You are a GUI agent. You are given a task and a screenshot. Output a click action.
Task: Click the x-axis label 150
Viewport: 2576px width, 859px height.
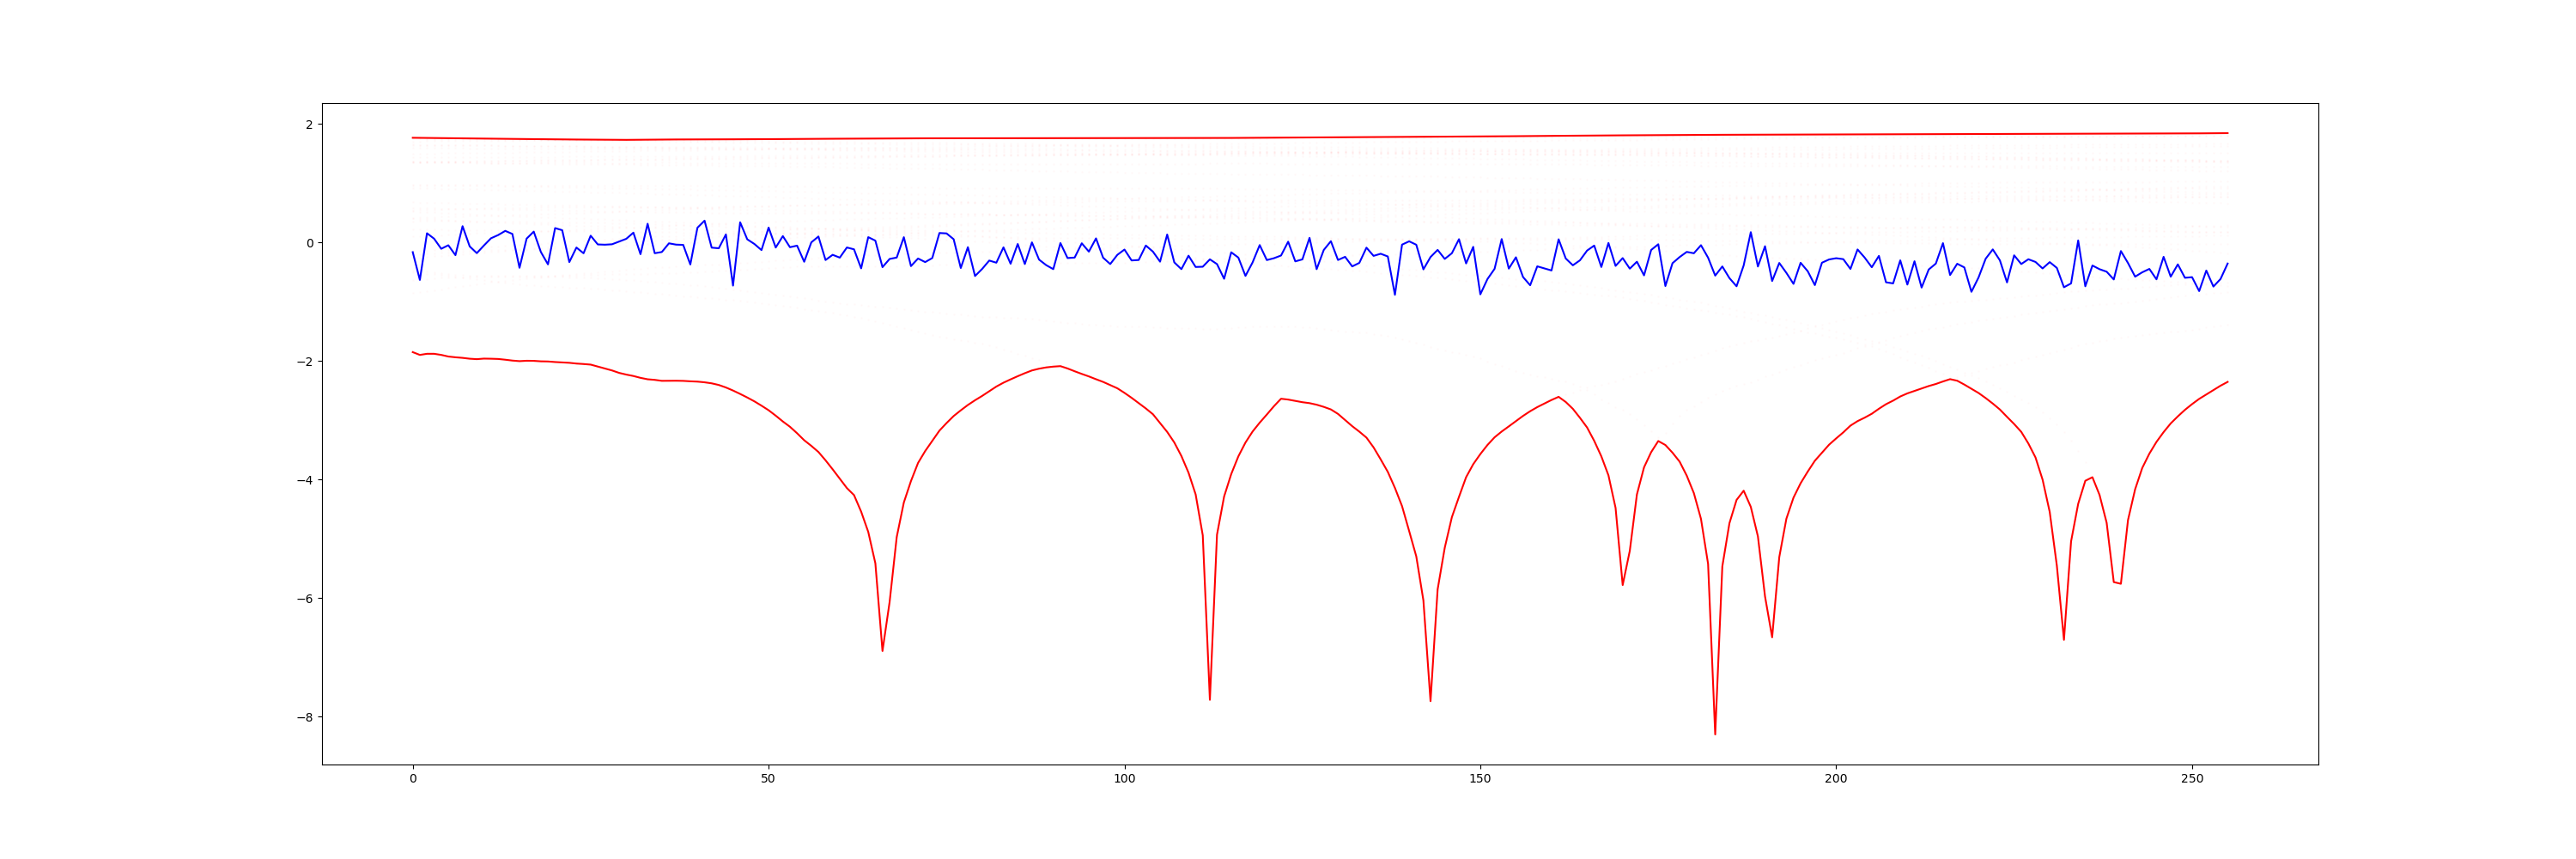(x=1480, y=779)
